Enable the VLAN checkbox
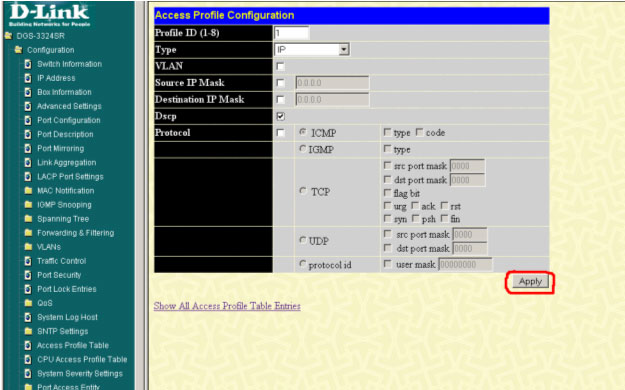Image resolution: width=625 pixels, height=390 pixels. pyautogui.click(x=281, y=66)
